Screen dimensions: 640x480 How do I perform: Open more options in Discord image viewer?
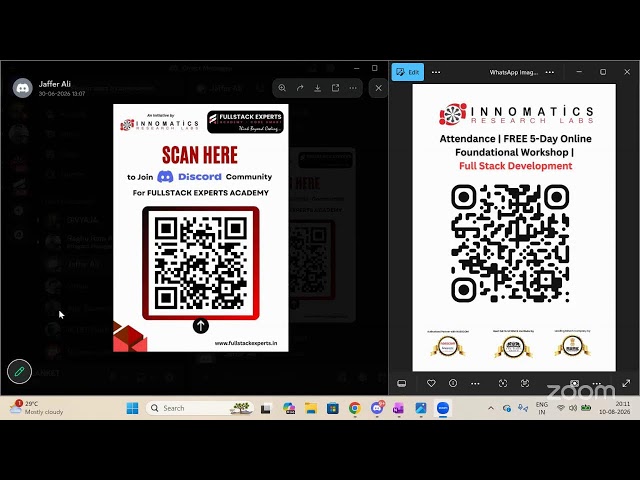click(353, 88)
